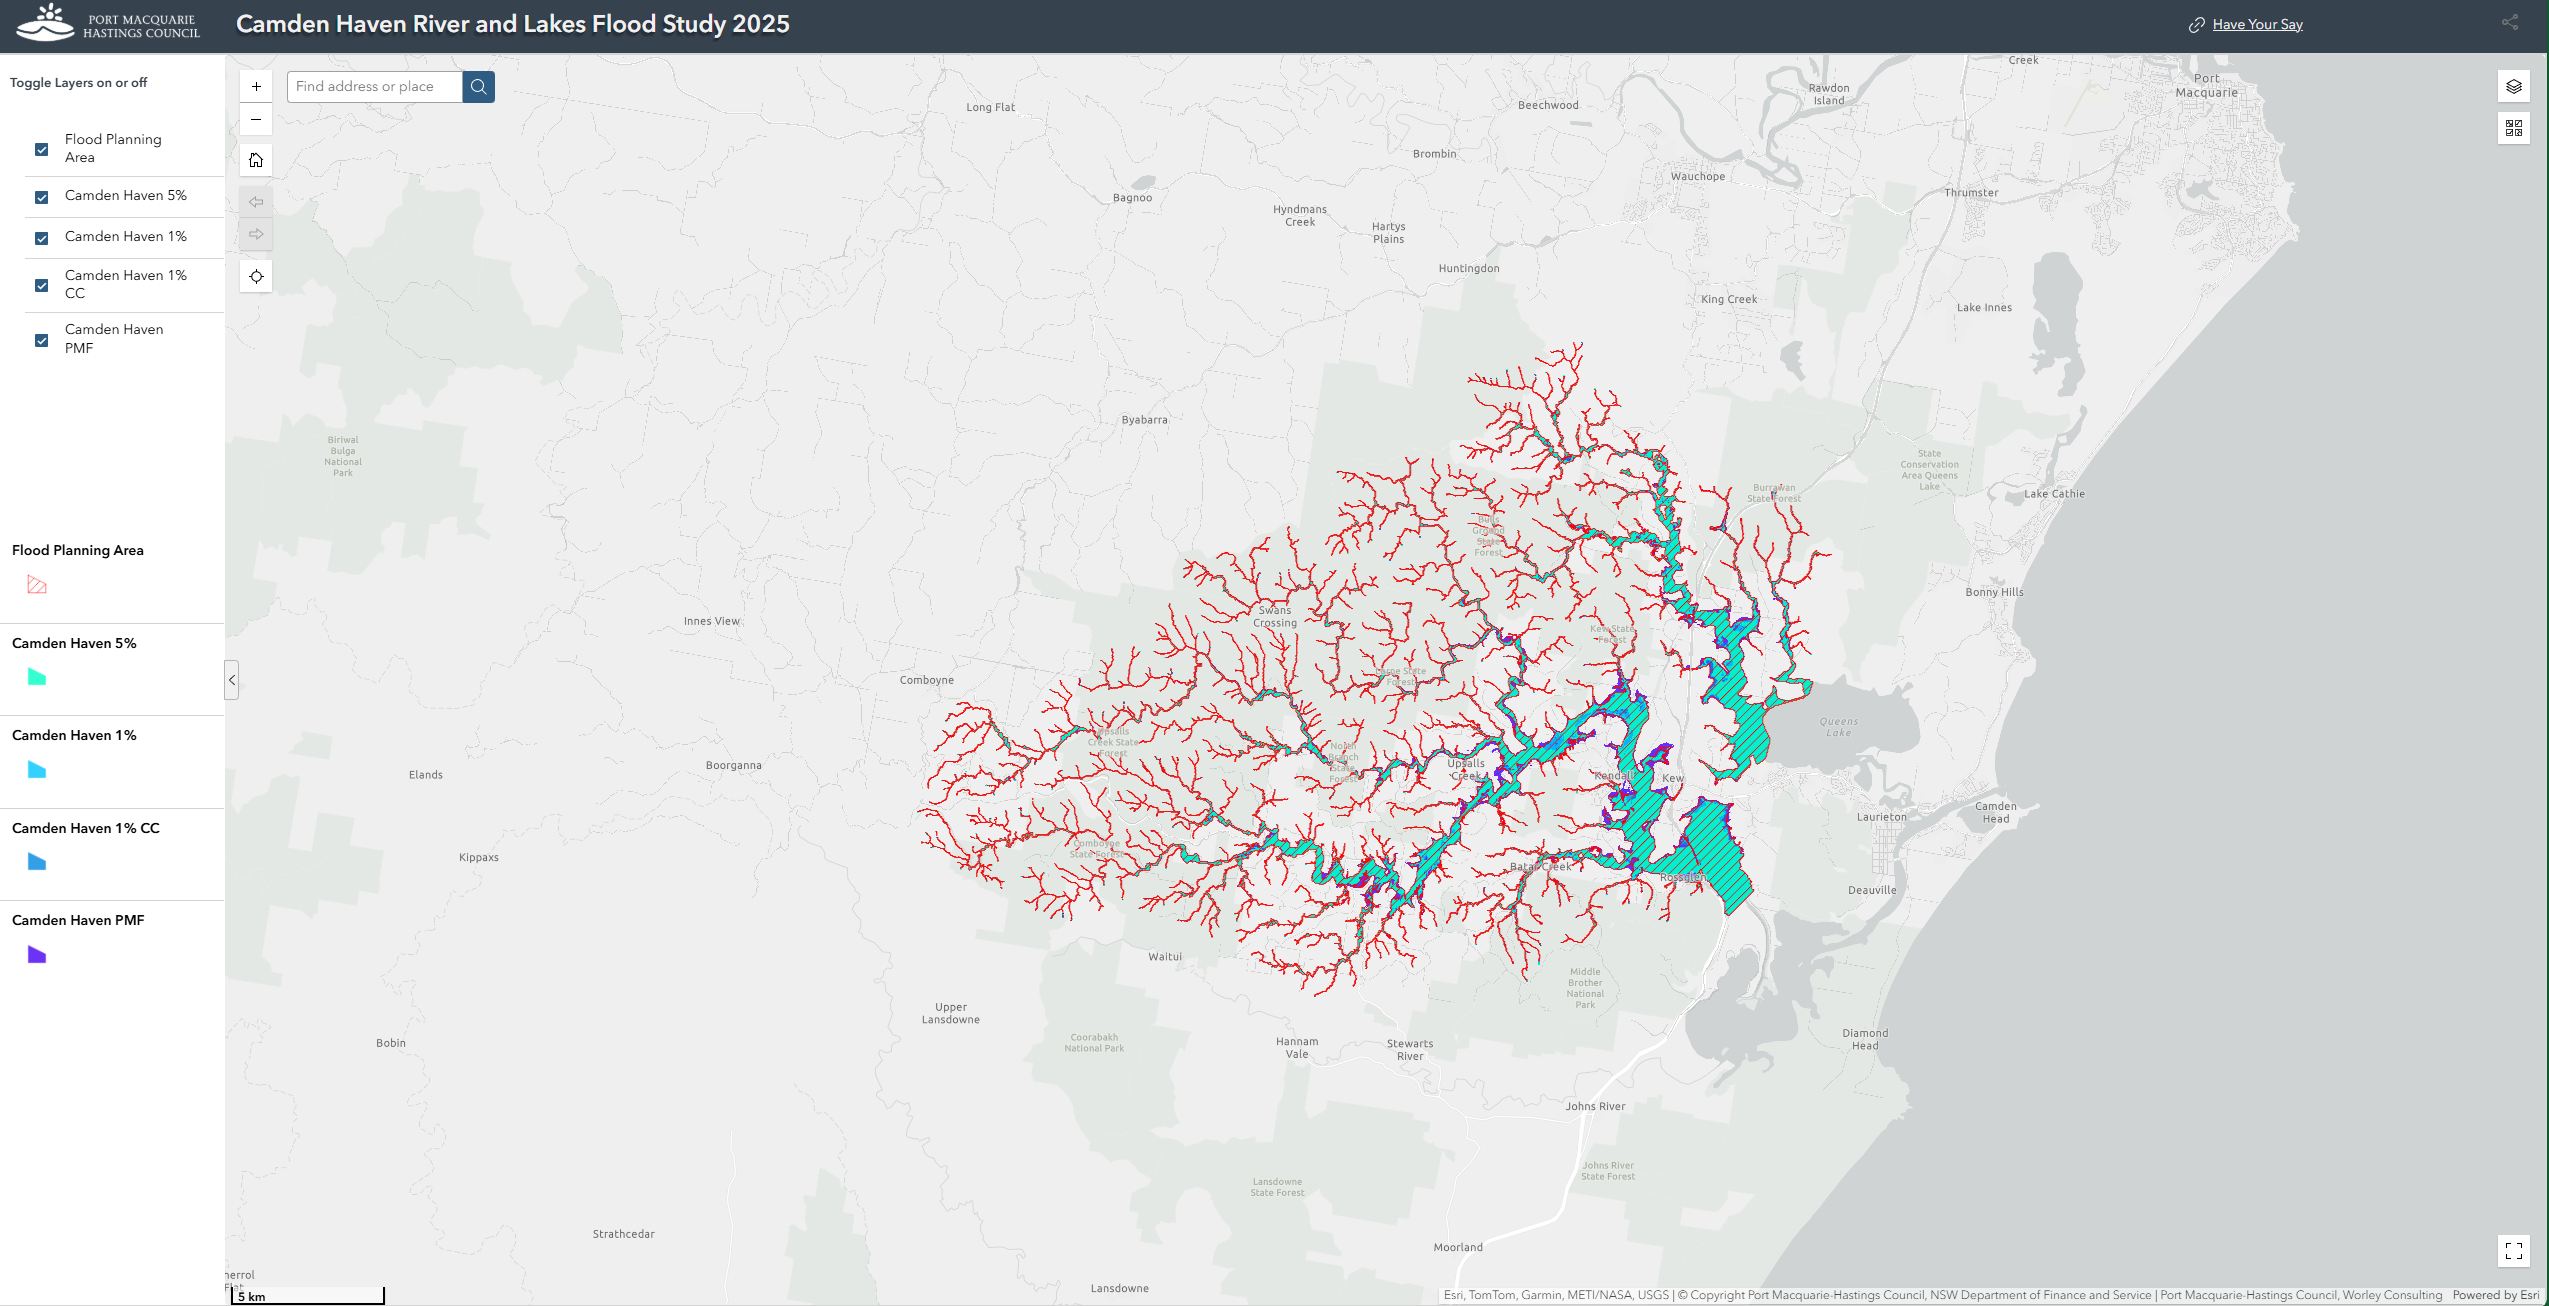
Task: Click the find my location button
Action: point(256,277)
